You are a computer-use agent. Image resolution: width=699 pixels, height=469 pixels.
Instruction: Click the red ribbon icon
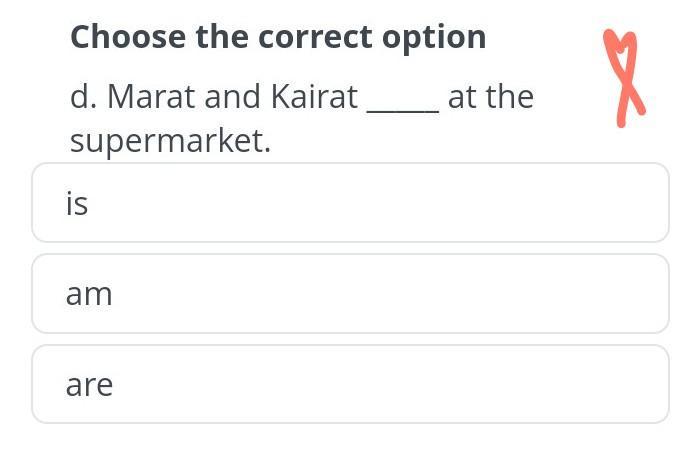pos(625,78)
